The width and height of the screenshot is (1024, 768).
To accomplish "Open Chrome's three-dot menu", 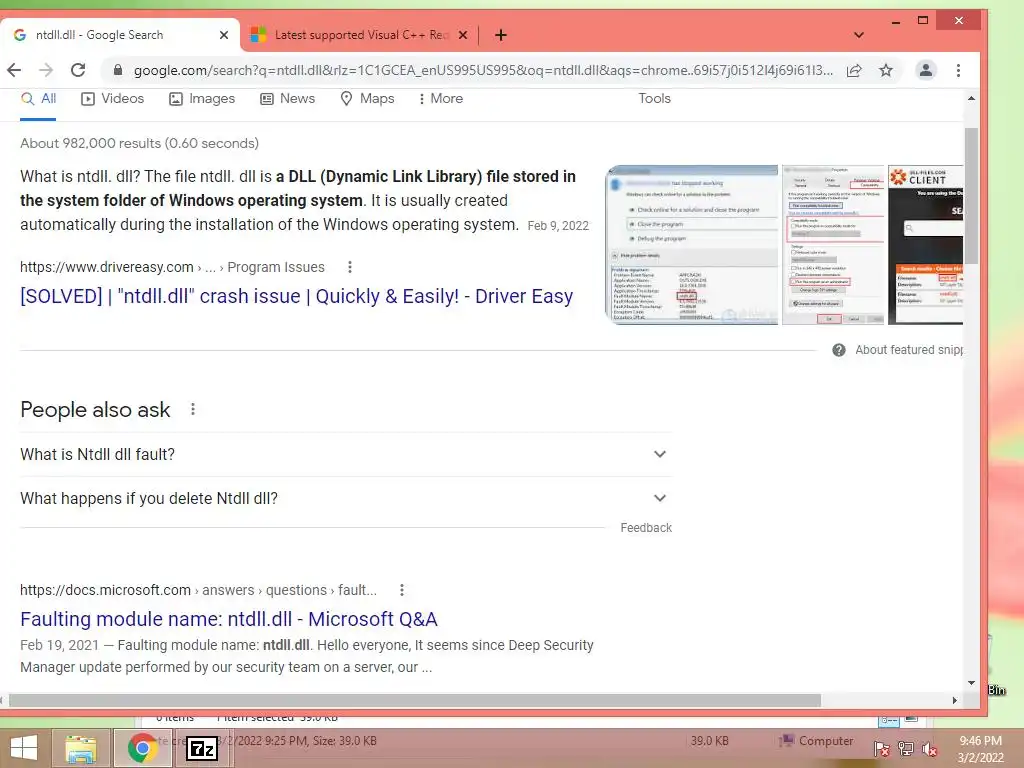I will coord(958,70).
